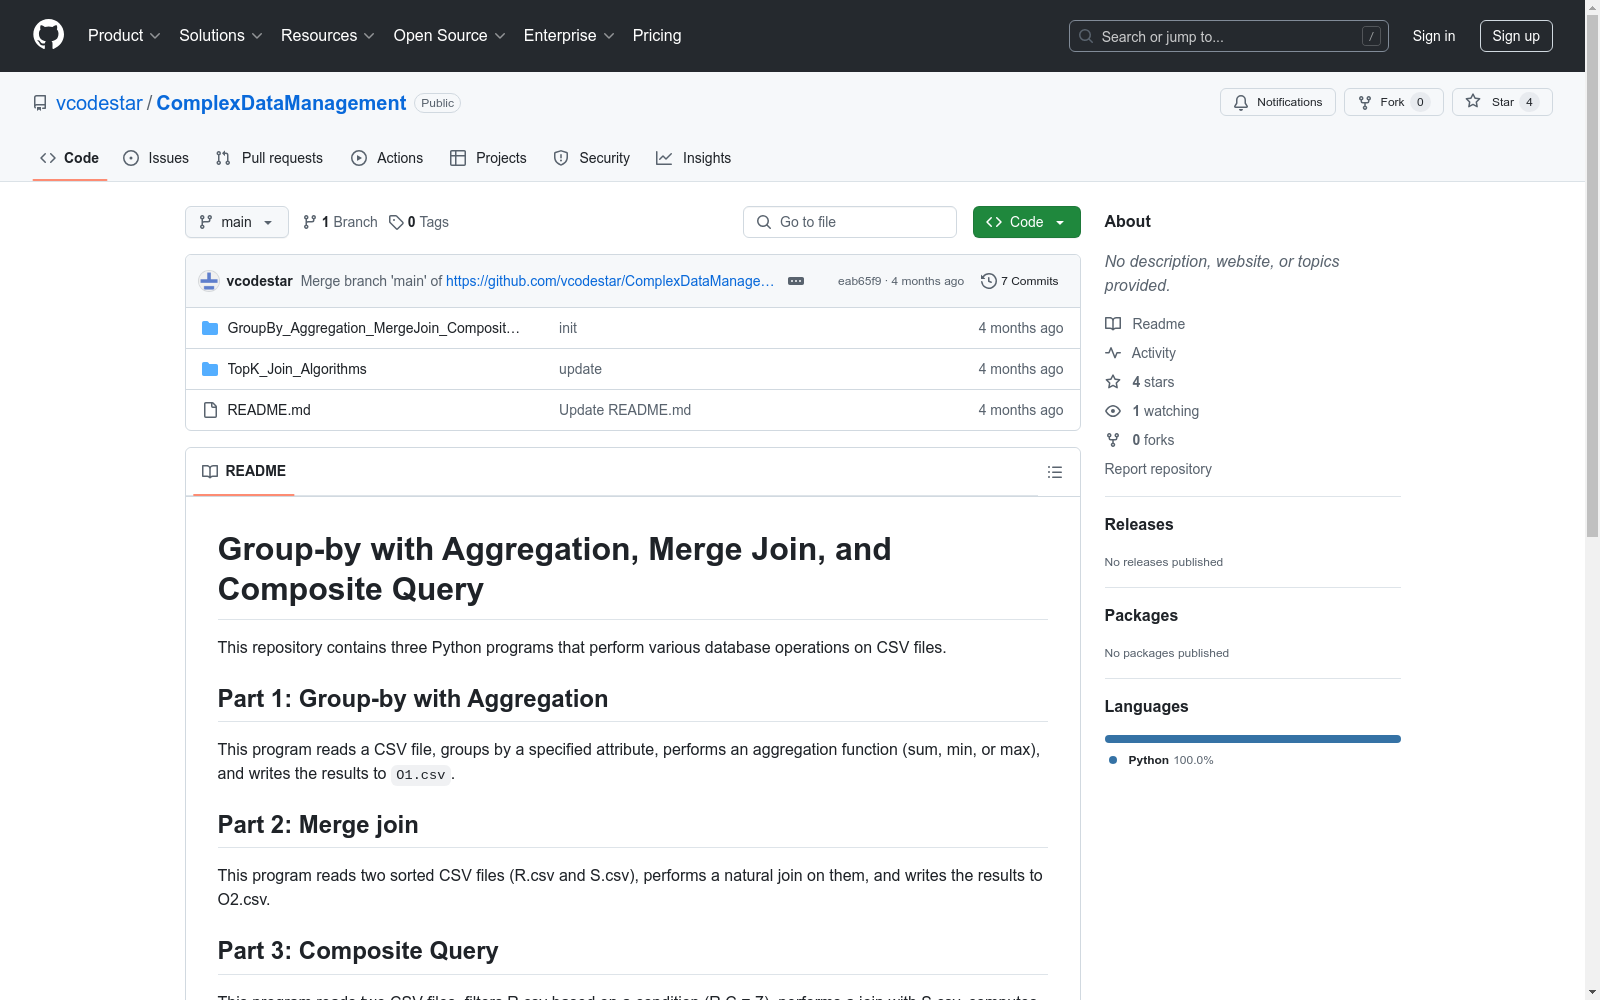Click the tag icon next to 0 Tags
The width and height of the screenshot is (1600, 1000).
396,222
